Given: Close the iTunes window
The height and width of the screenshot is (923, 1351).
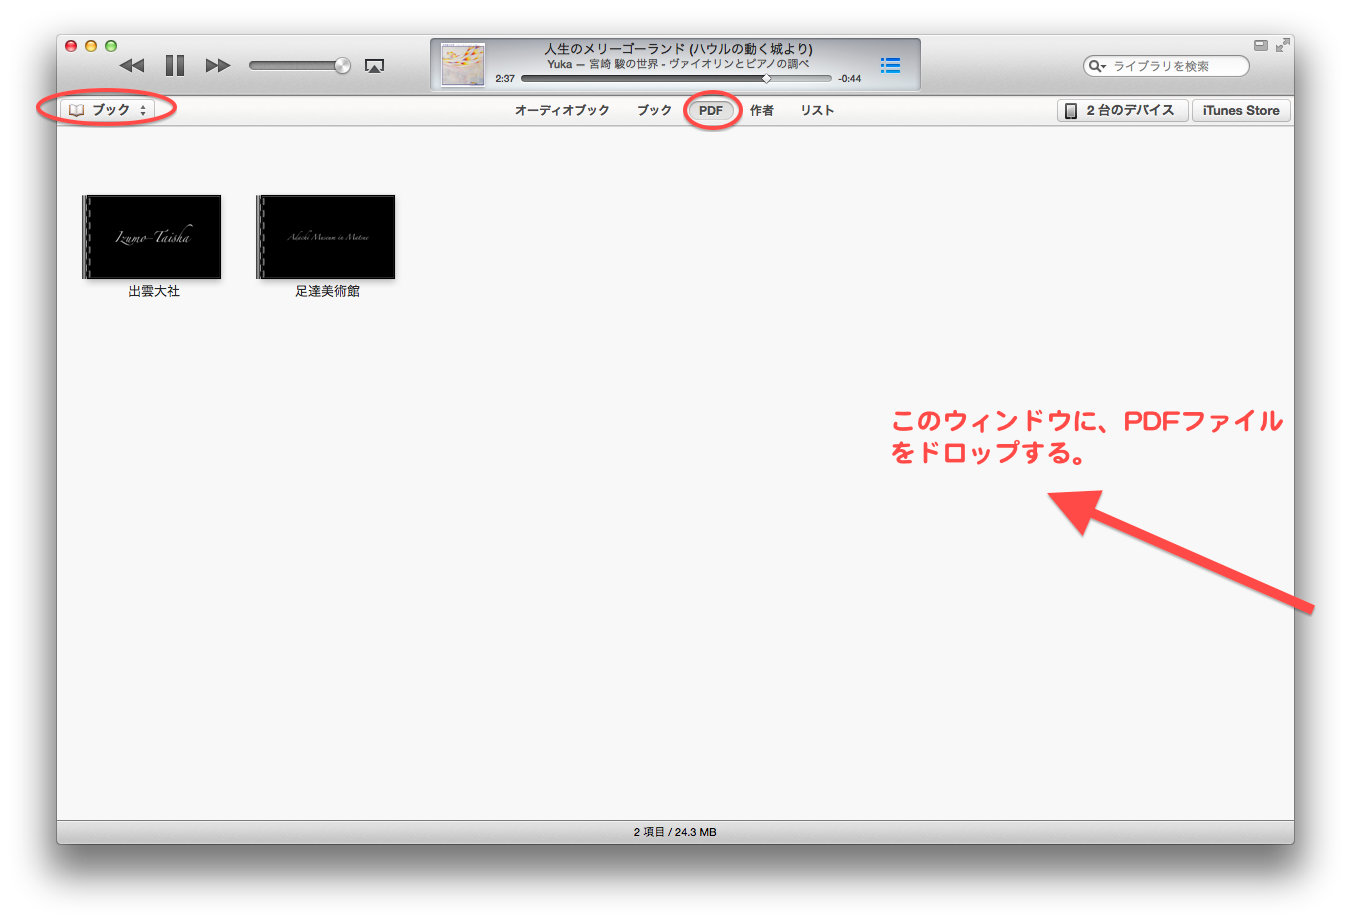Looking at the screenshot, I should tap(71, 46).
